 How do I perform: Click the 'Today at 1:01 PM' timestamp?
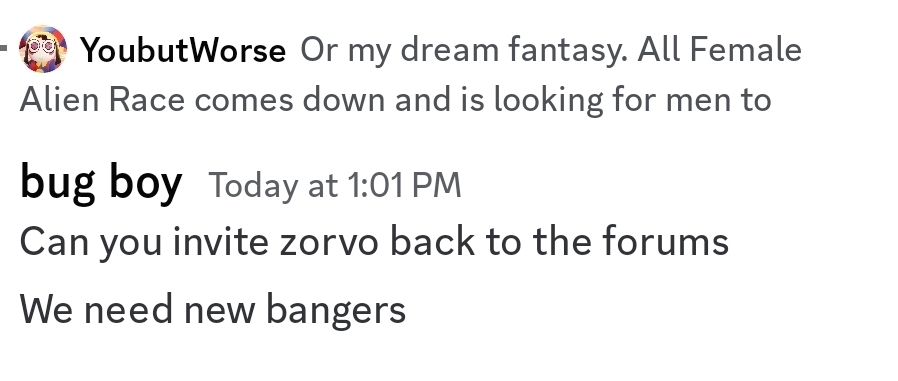pyautogui.click(x=334, y=185)
